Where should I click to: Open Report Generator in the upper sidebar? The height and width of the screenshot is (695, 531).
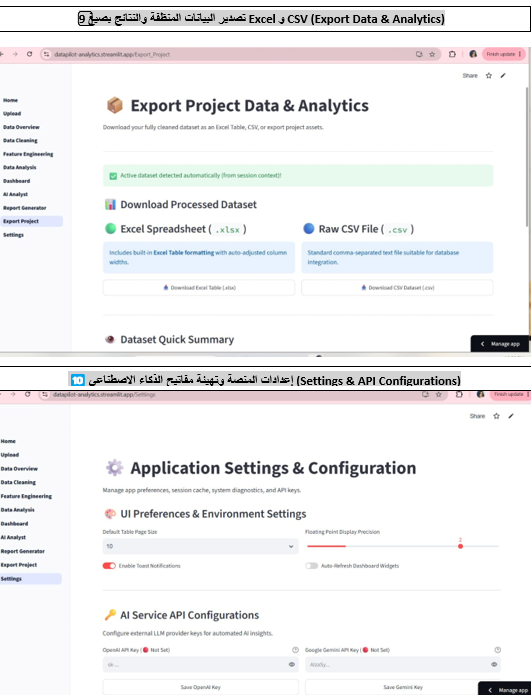coord(25,208)
